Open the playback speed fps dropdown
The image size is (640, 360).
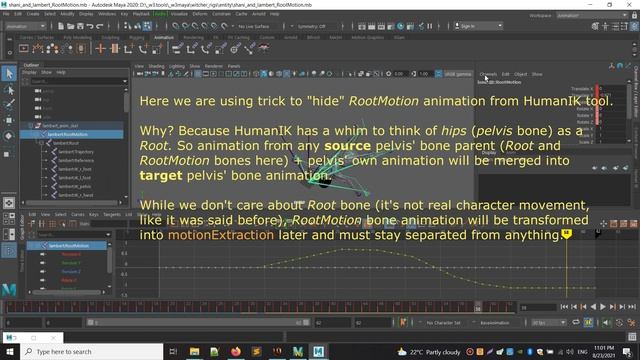coord(549,322)
